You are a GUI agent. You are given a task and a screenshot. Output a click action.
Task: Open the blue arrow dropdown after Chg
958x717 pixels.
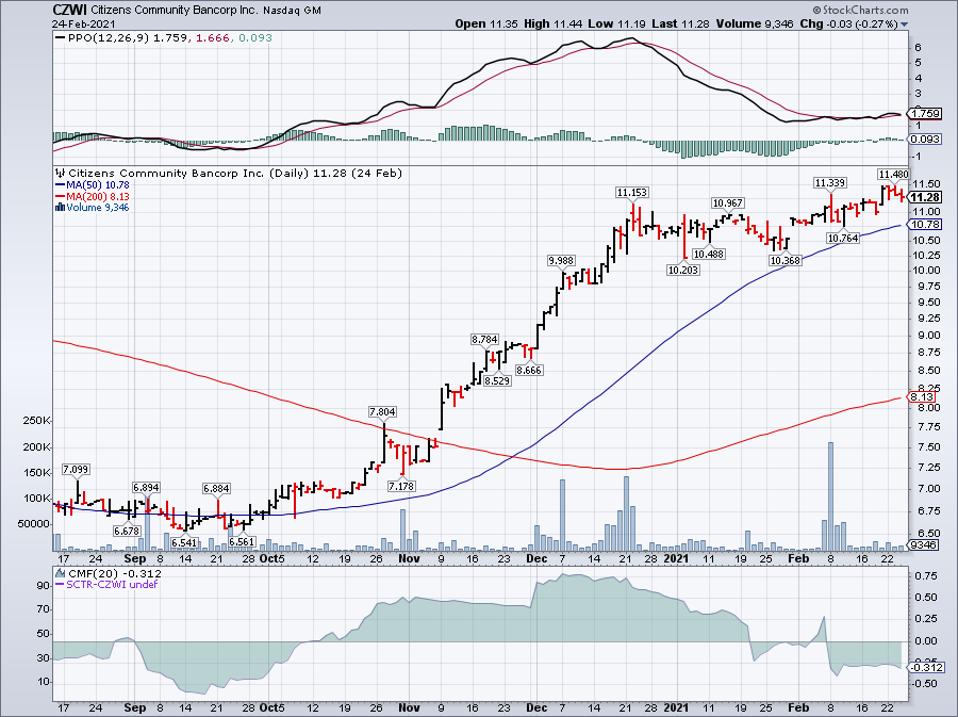904,24
